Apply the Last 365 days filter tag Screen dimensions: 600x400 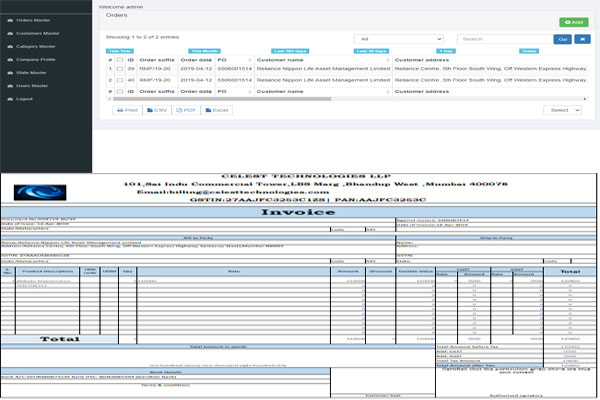click(x=290, y=51)
